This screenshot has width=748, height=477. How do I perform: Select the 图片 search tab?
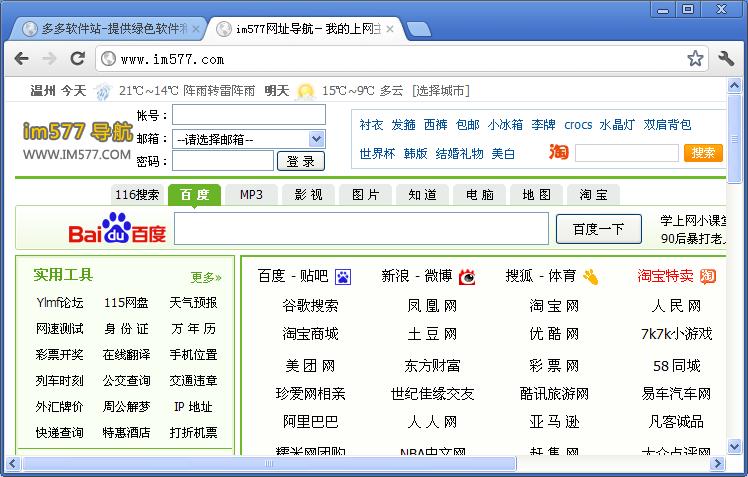(x=365, y=195)
